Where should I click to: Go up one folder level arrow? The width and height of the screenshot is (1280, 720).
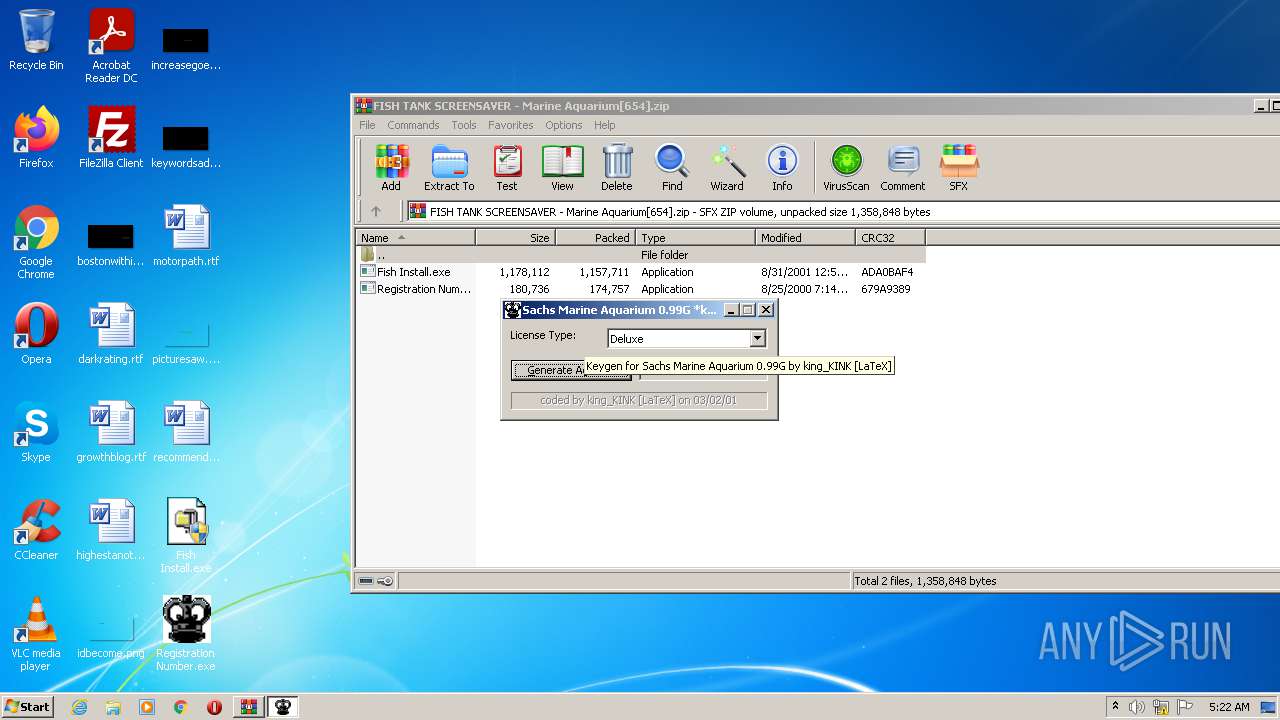click(x=376, y=211)
